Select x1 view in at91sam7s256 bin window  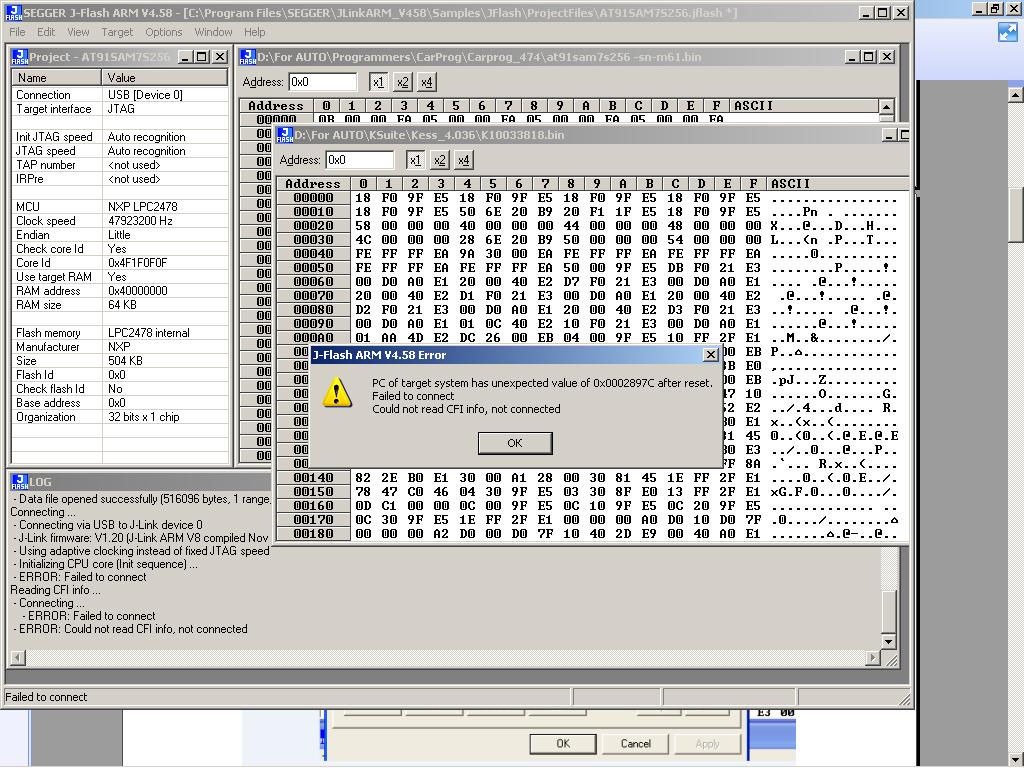pos(378,82)
